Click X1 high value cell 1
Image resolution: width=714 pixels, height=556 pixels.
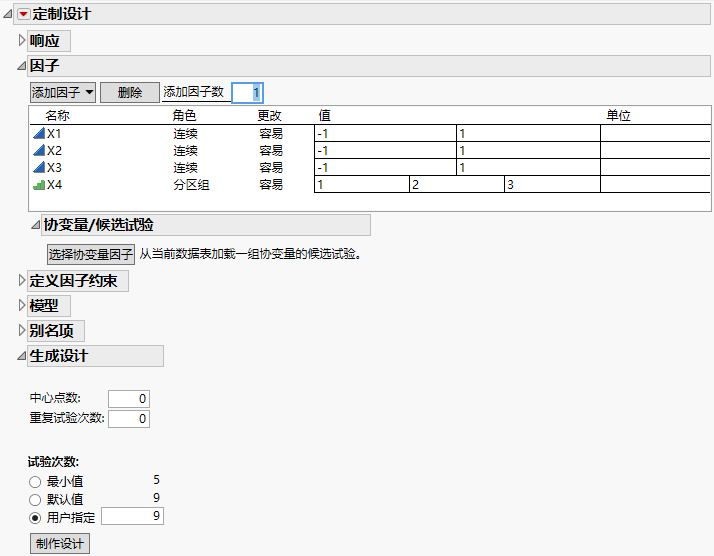[528, 133]
